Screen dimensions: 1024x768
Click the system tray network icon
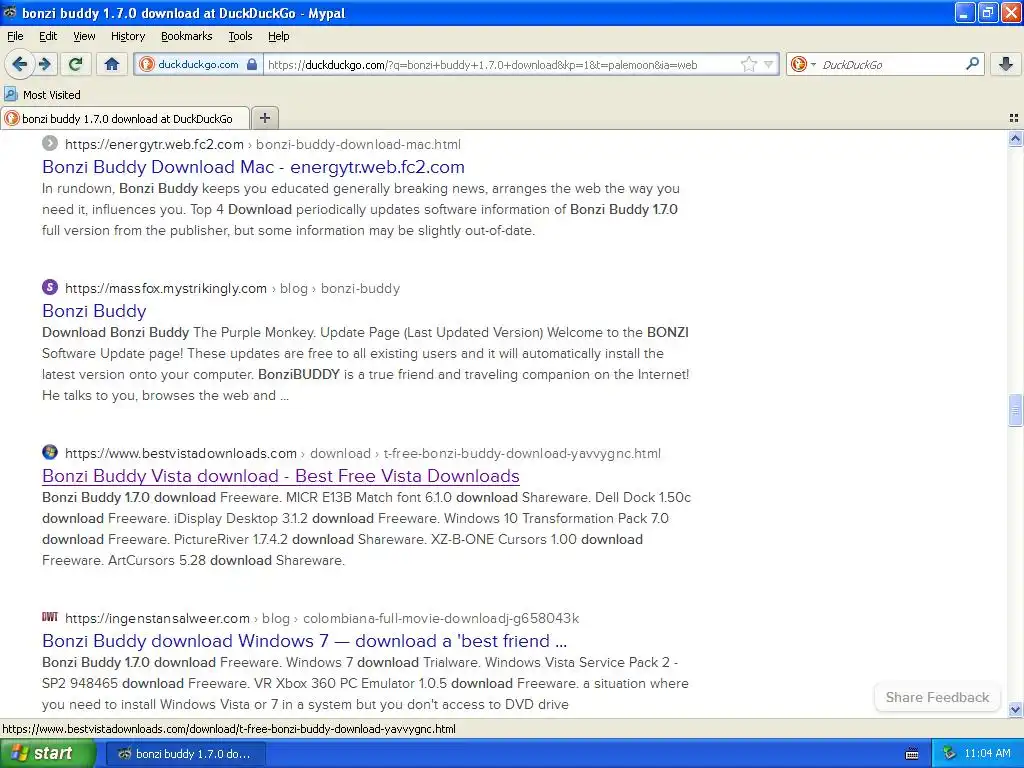(x=949, y=754)
